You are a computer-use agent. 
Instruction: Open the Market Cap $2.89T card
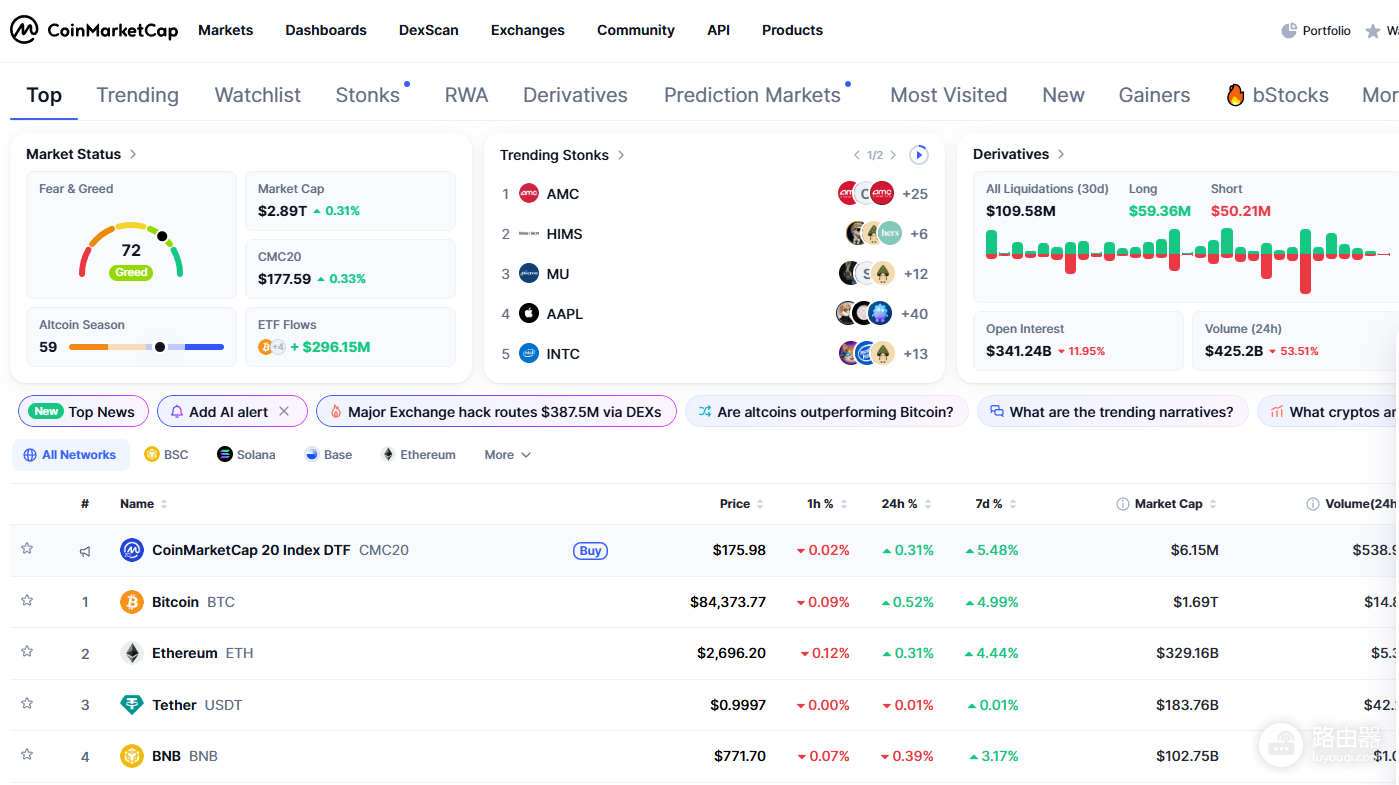coord(350,201)
